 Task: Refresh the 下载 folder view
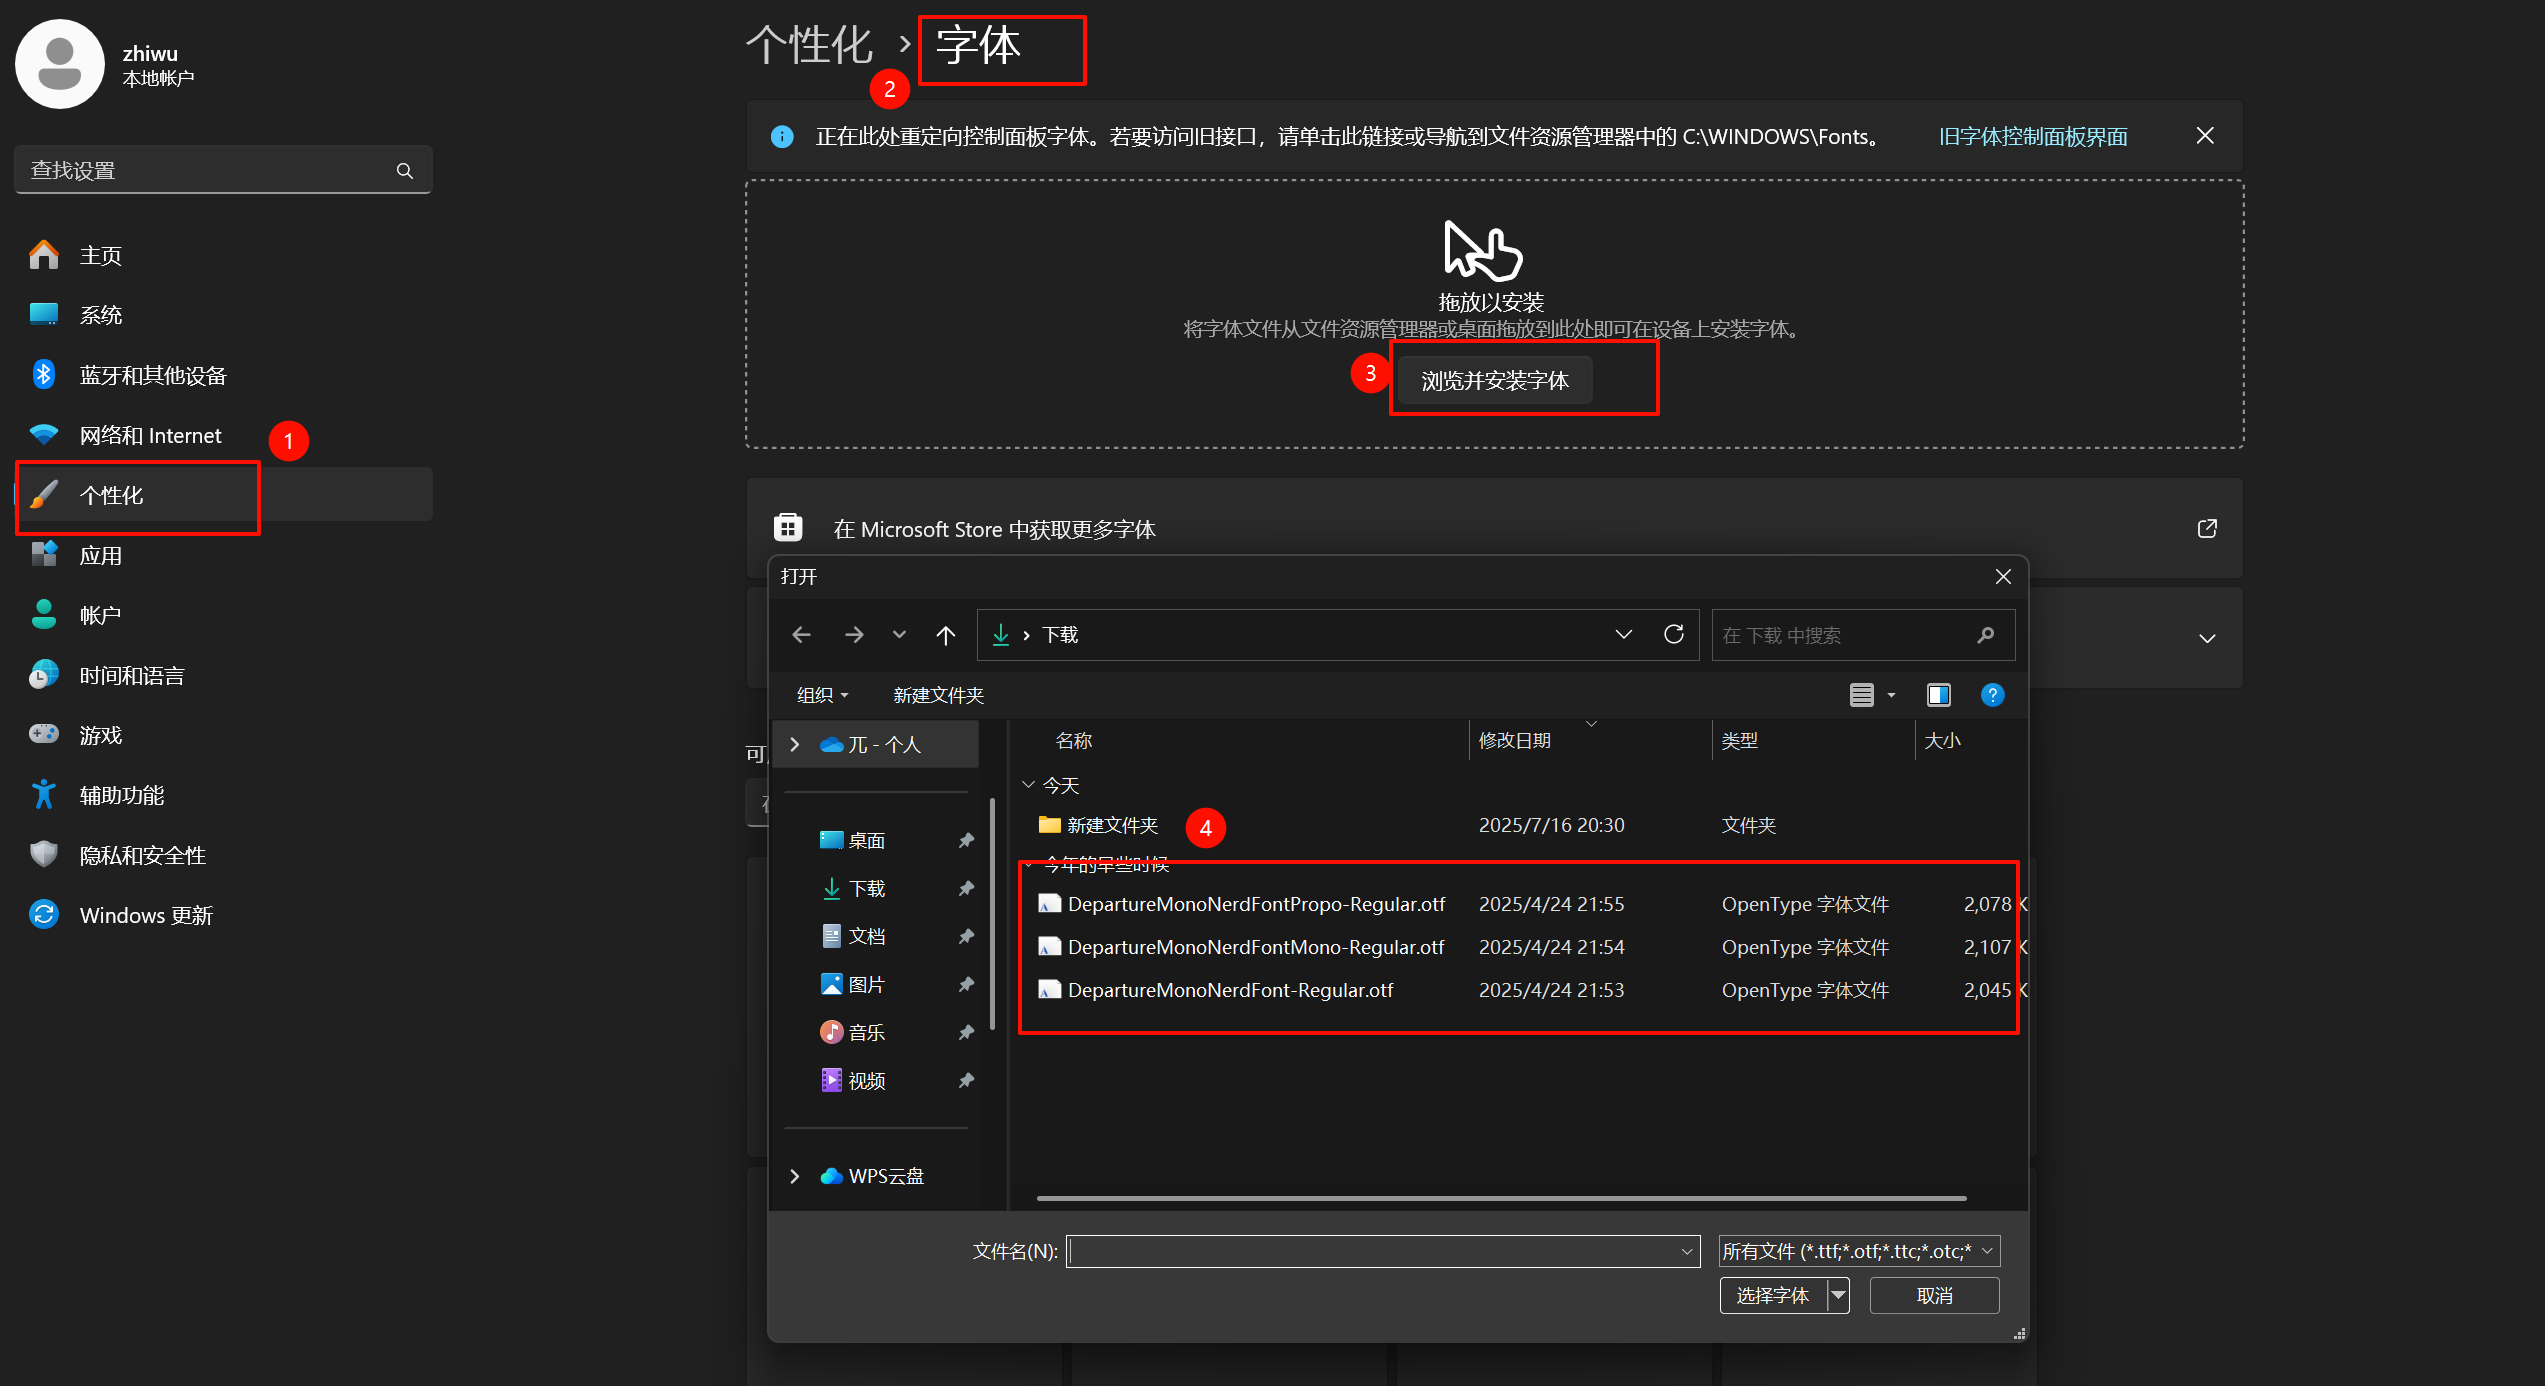click(x=1674, y=635)
